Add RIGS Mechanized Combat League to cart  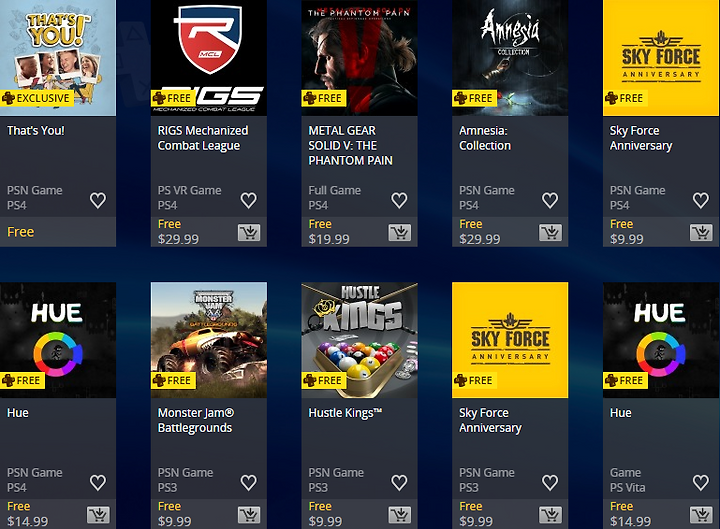pos(249,233)
